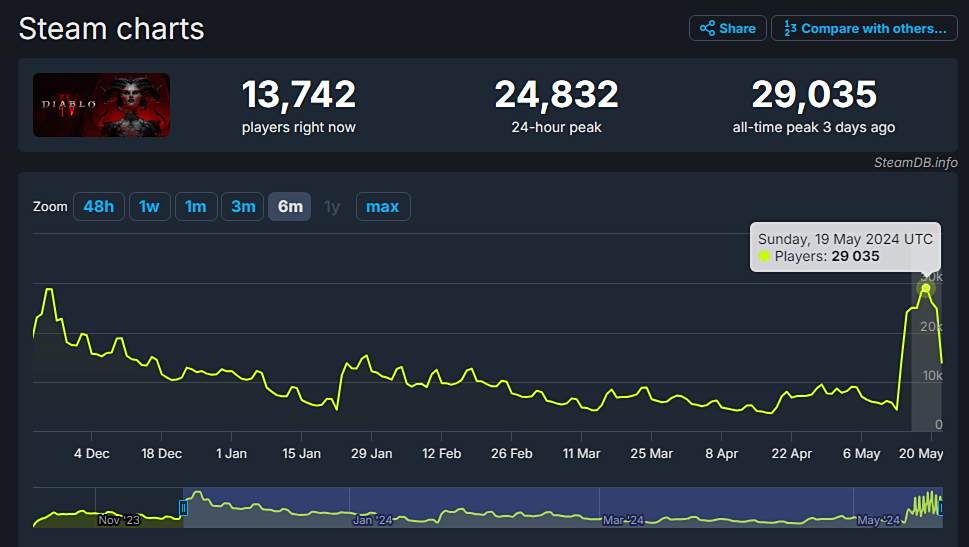Click the left navigator range handle
The height and width of the screenshot is (547, 969).
(183, 507)
